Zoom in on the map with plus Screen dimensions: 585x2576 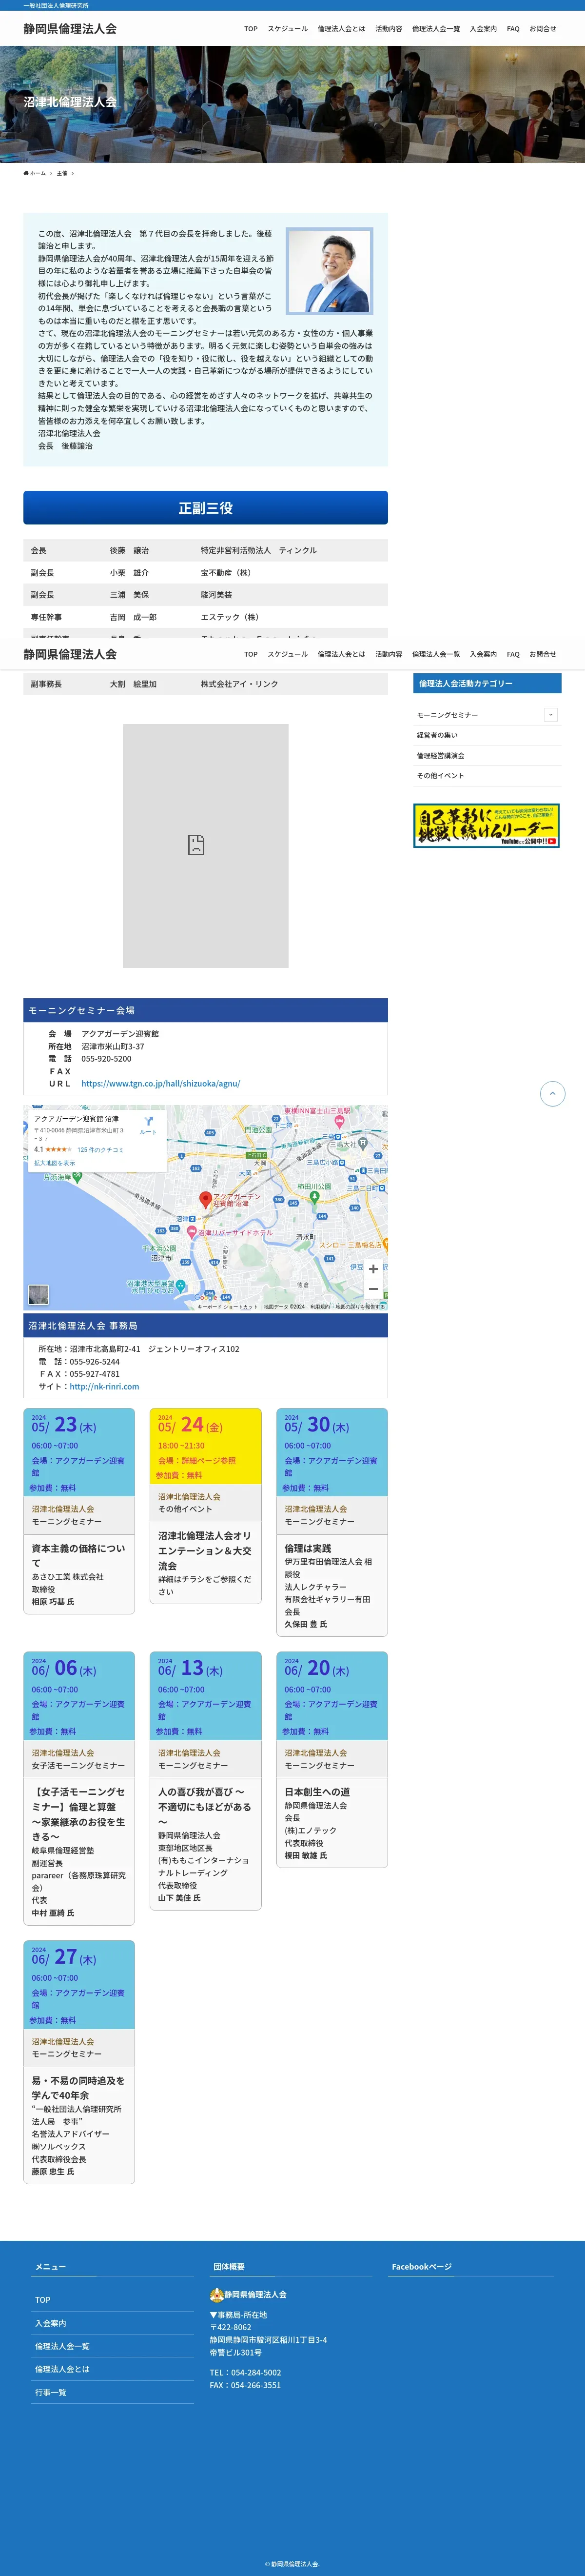pos(373,1268)
